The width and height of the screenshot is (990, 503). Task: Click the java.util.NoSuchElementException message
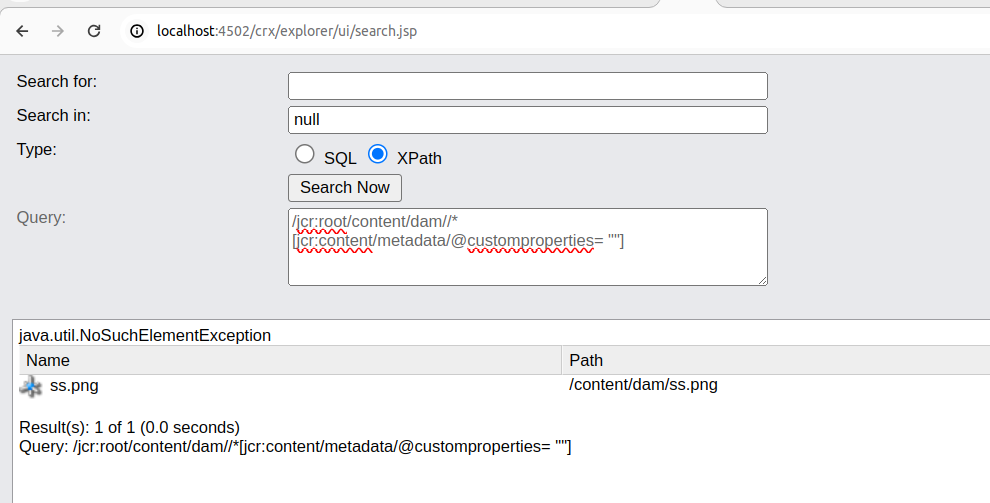(x=145, y=335)
